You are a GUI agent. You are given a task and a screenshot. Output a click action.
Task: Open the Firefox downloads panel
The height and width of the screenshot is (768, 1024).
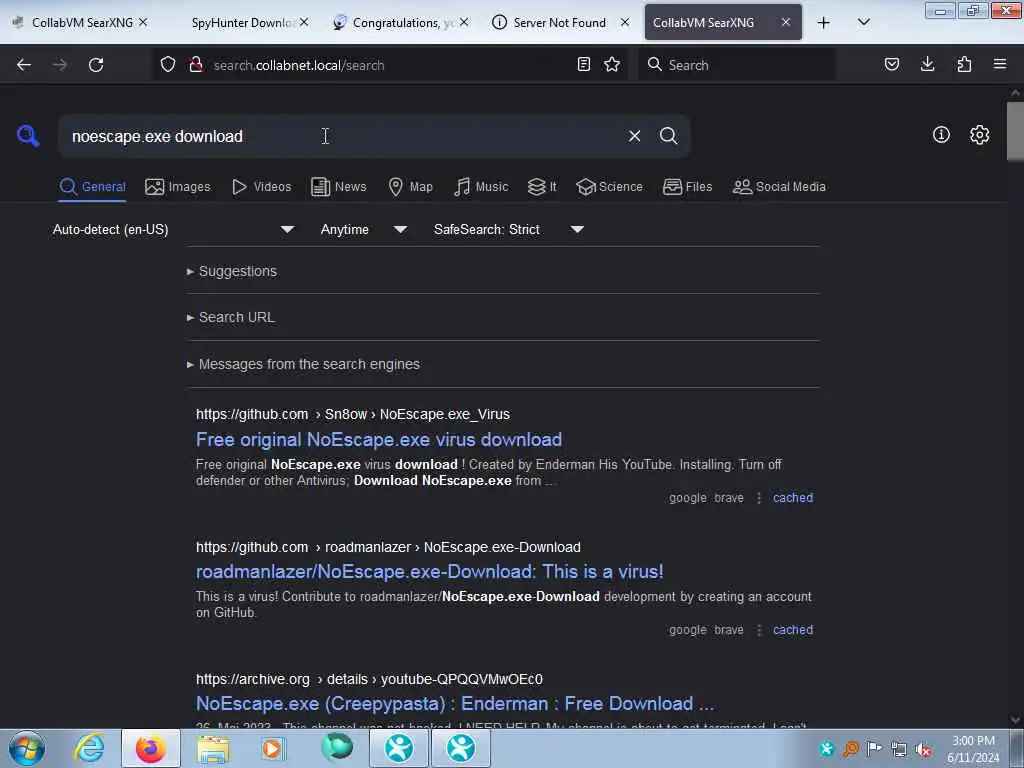927,65
